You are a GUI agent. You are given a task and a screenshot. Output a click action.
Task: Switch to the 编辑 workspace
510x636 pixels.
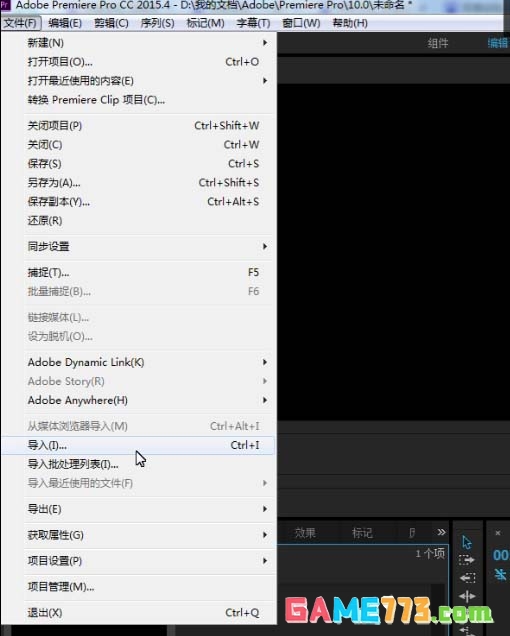(x=498, y=43)
